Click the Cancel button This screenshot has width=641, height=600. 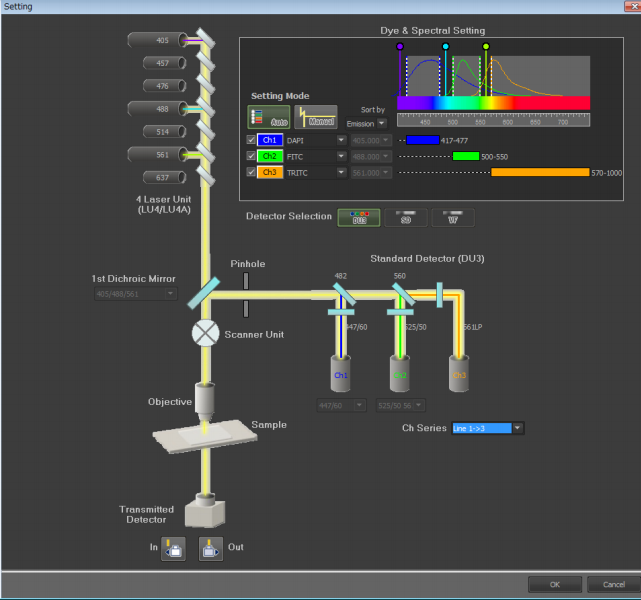coord(613,584)
